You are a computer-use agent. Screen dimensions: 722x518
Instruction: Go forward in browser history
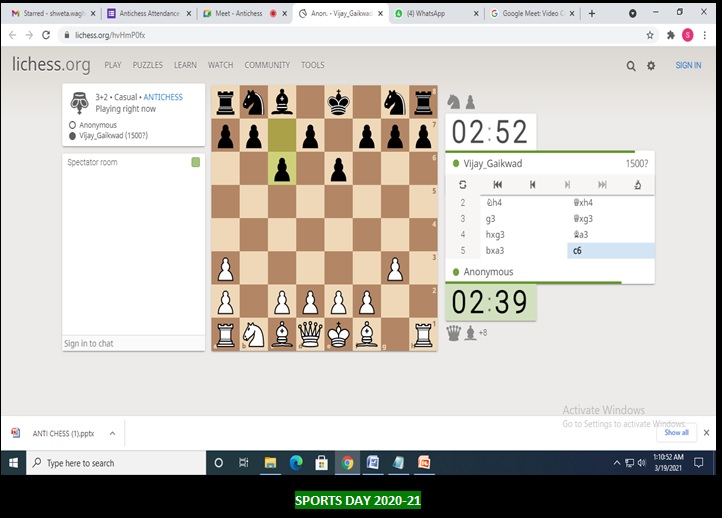pyautogui.click(x=29, y=35)
